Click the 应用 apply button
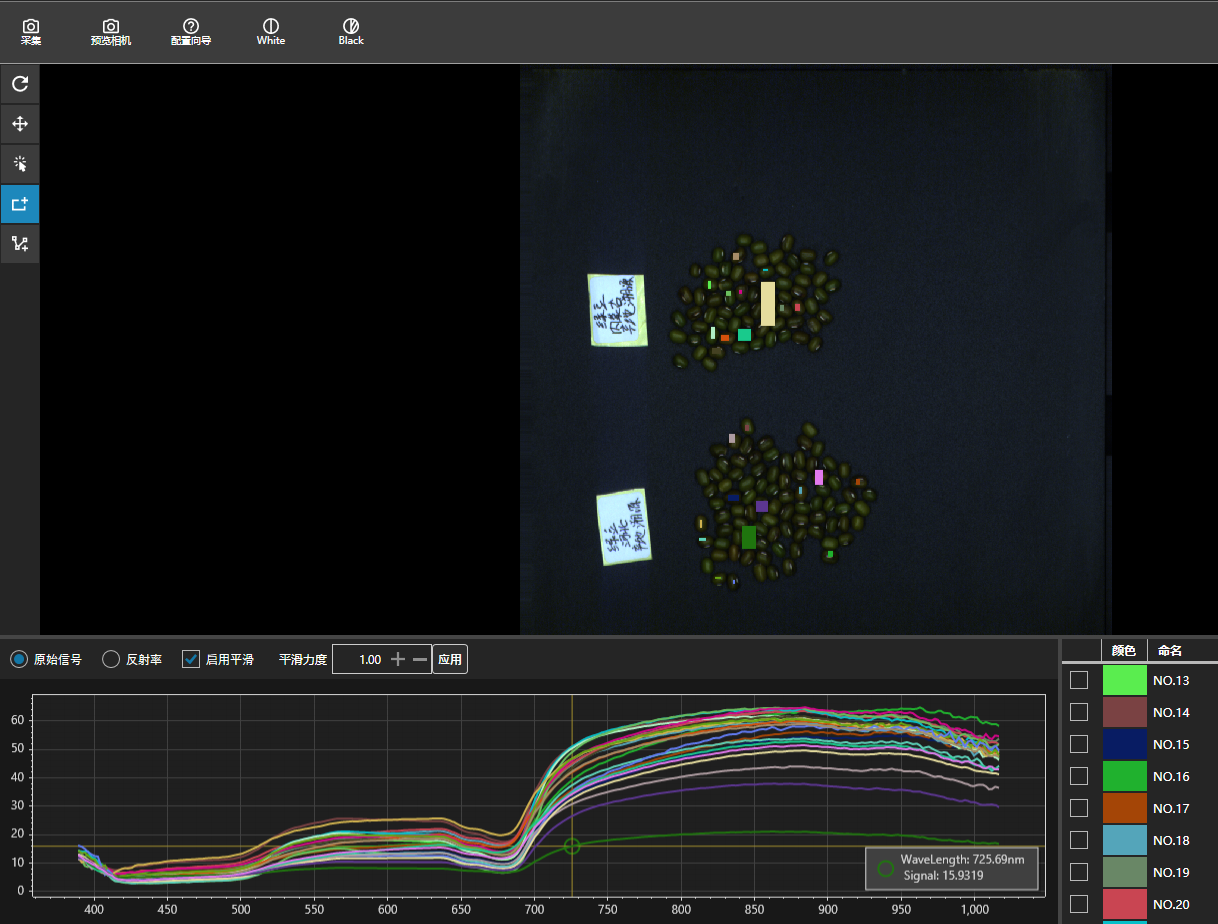 point(450,660)
